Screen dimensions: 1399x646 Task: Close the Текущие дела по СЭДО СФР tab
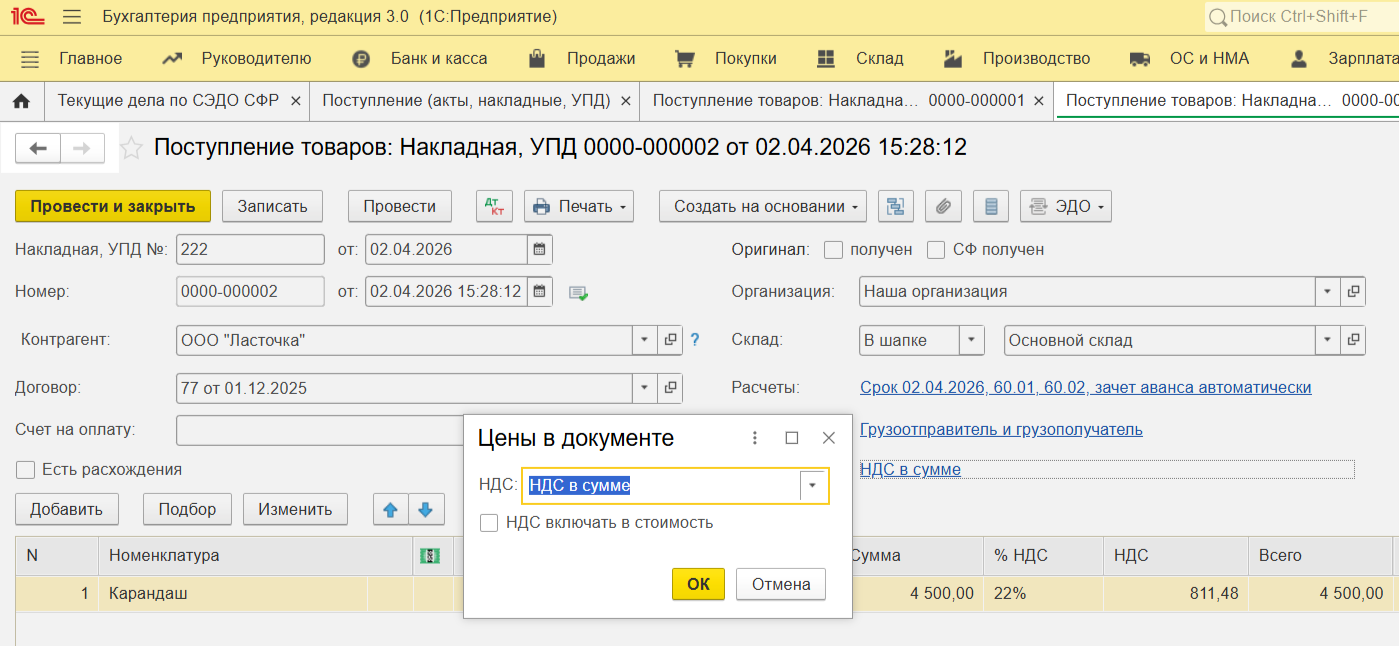click(295, 101)
